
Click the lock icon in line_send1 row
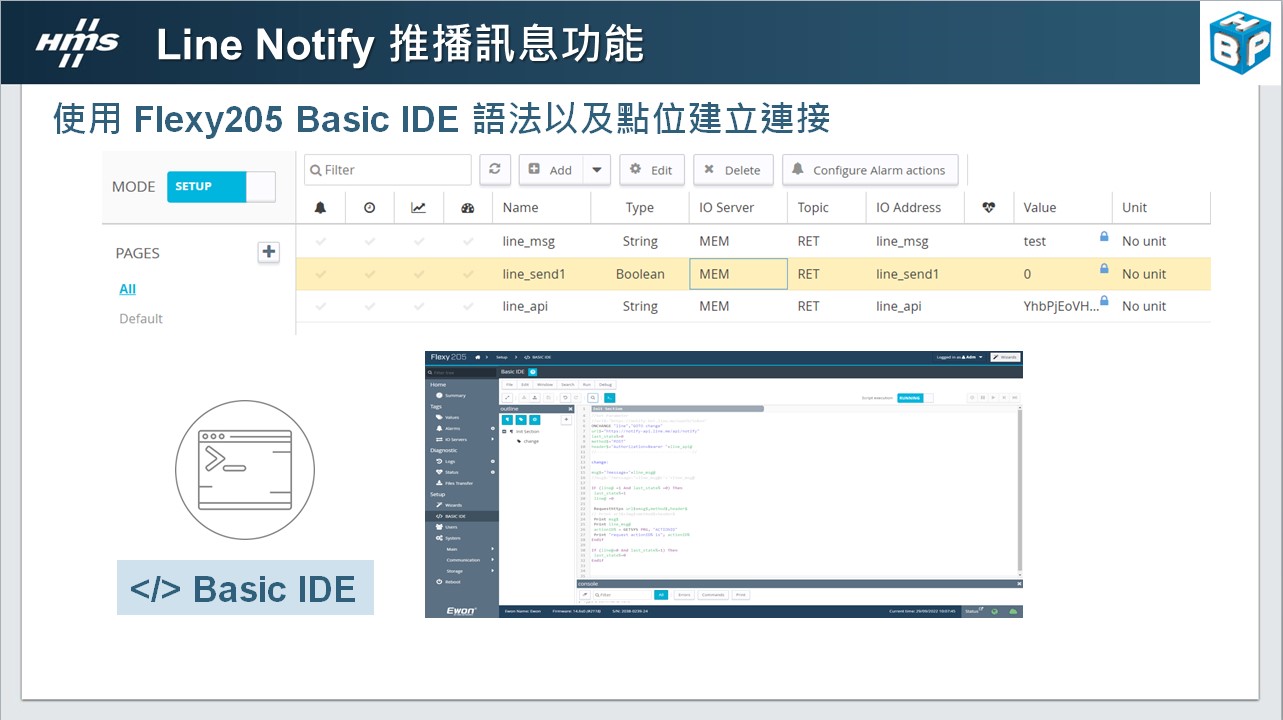click(1104, 269)
